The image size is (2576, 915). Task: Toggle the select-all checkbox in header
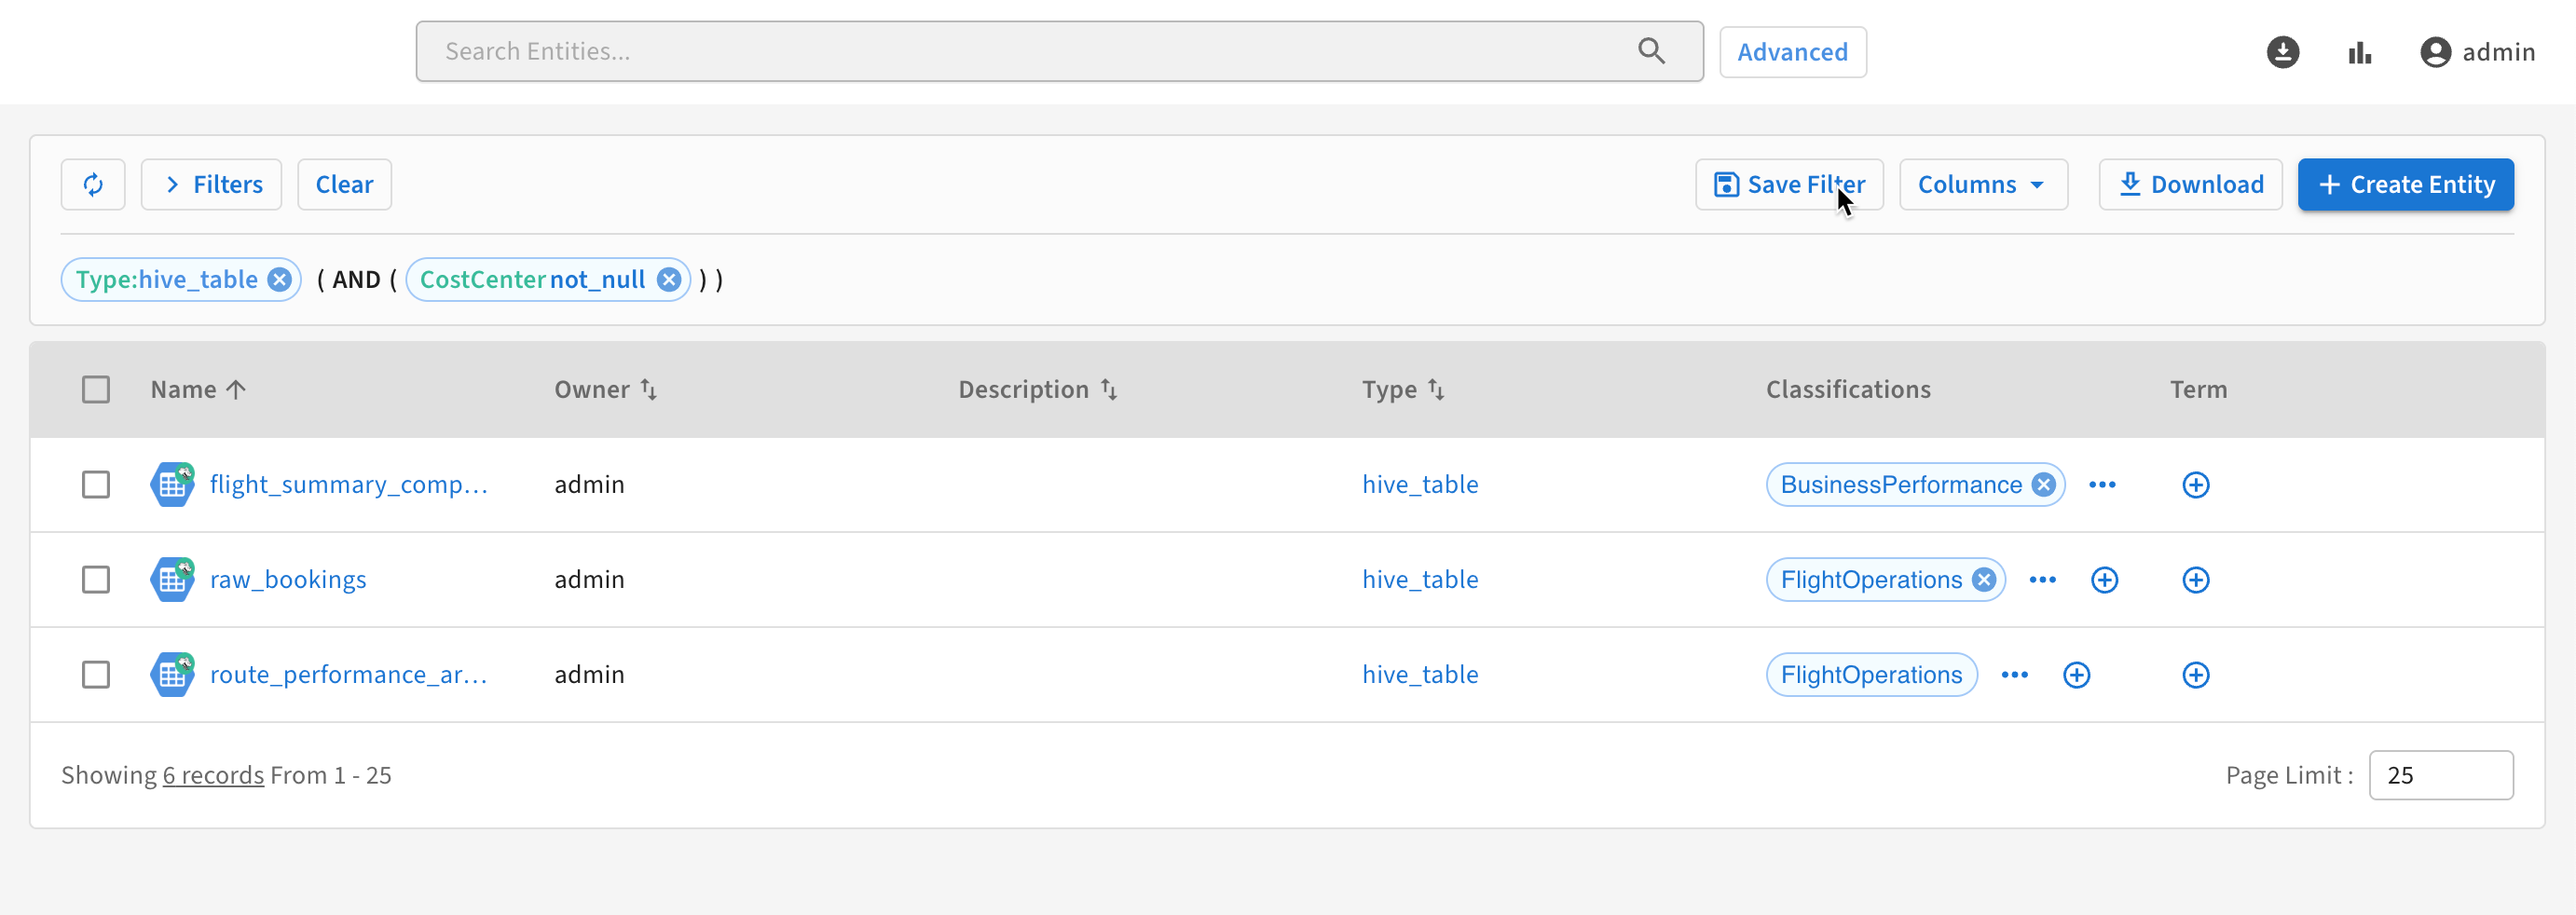pyautogui.click(x=96, y=389)
